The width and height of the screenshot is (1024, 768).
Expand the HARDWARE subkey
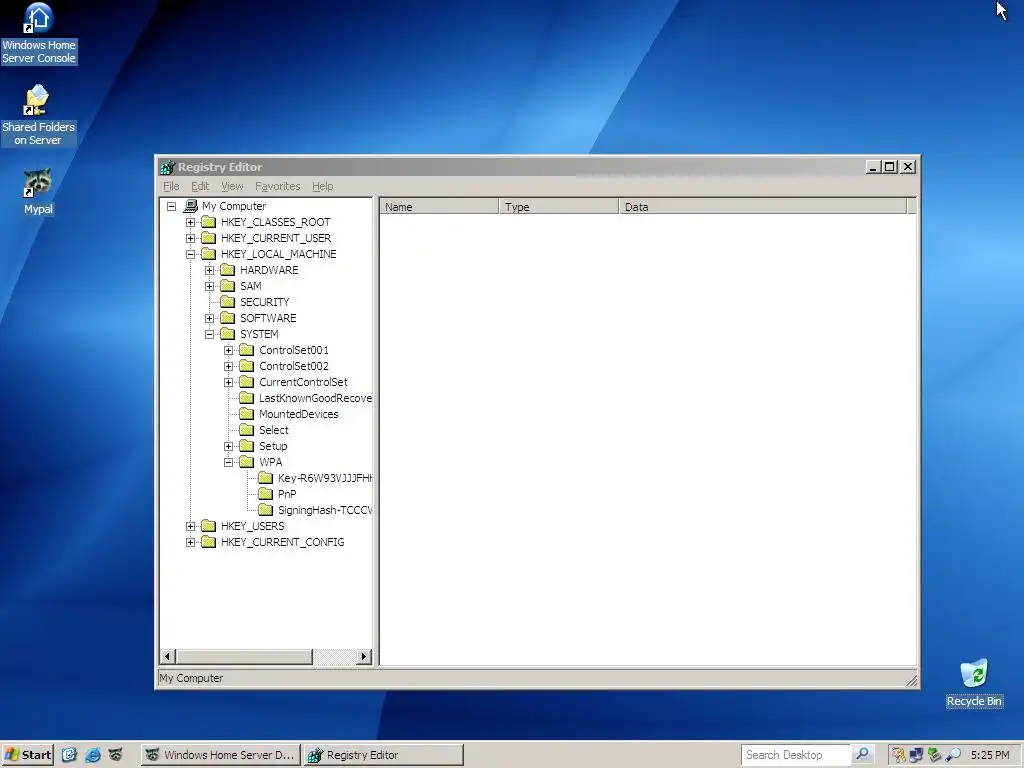(209, 270)
